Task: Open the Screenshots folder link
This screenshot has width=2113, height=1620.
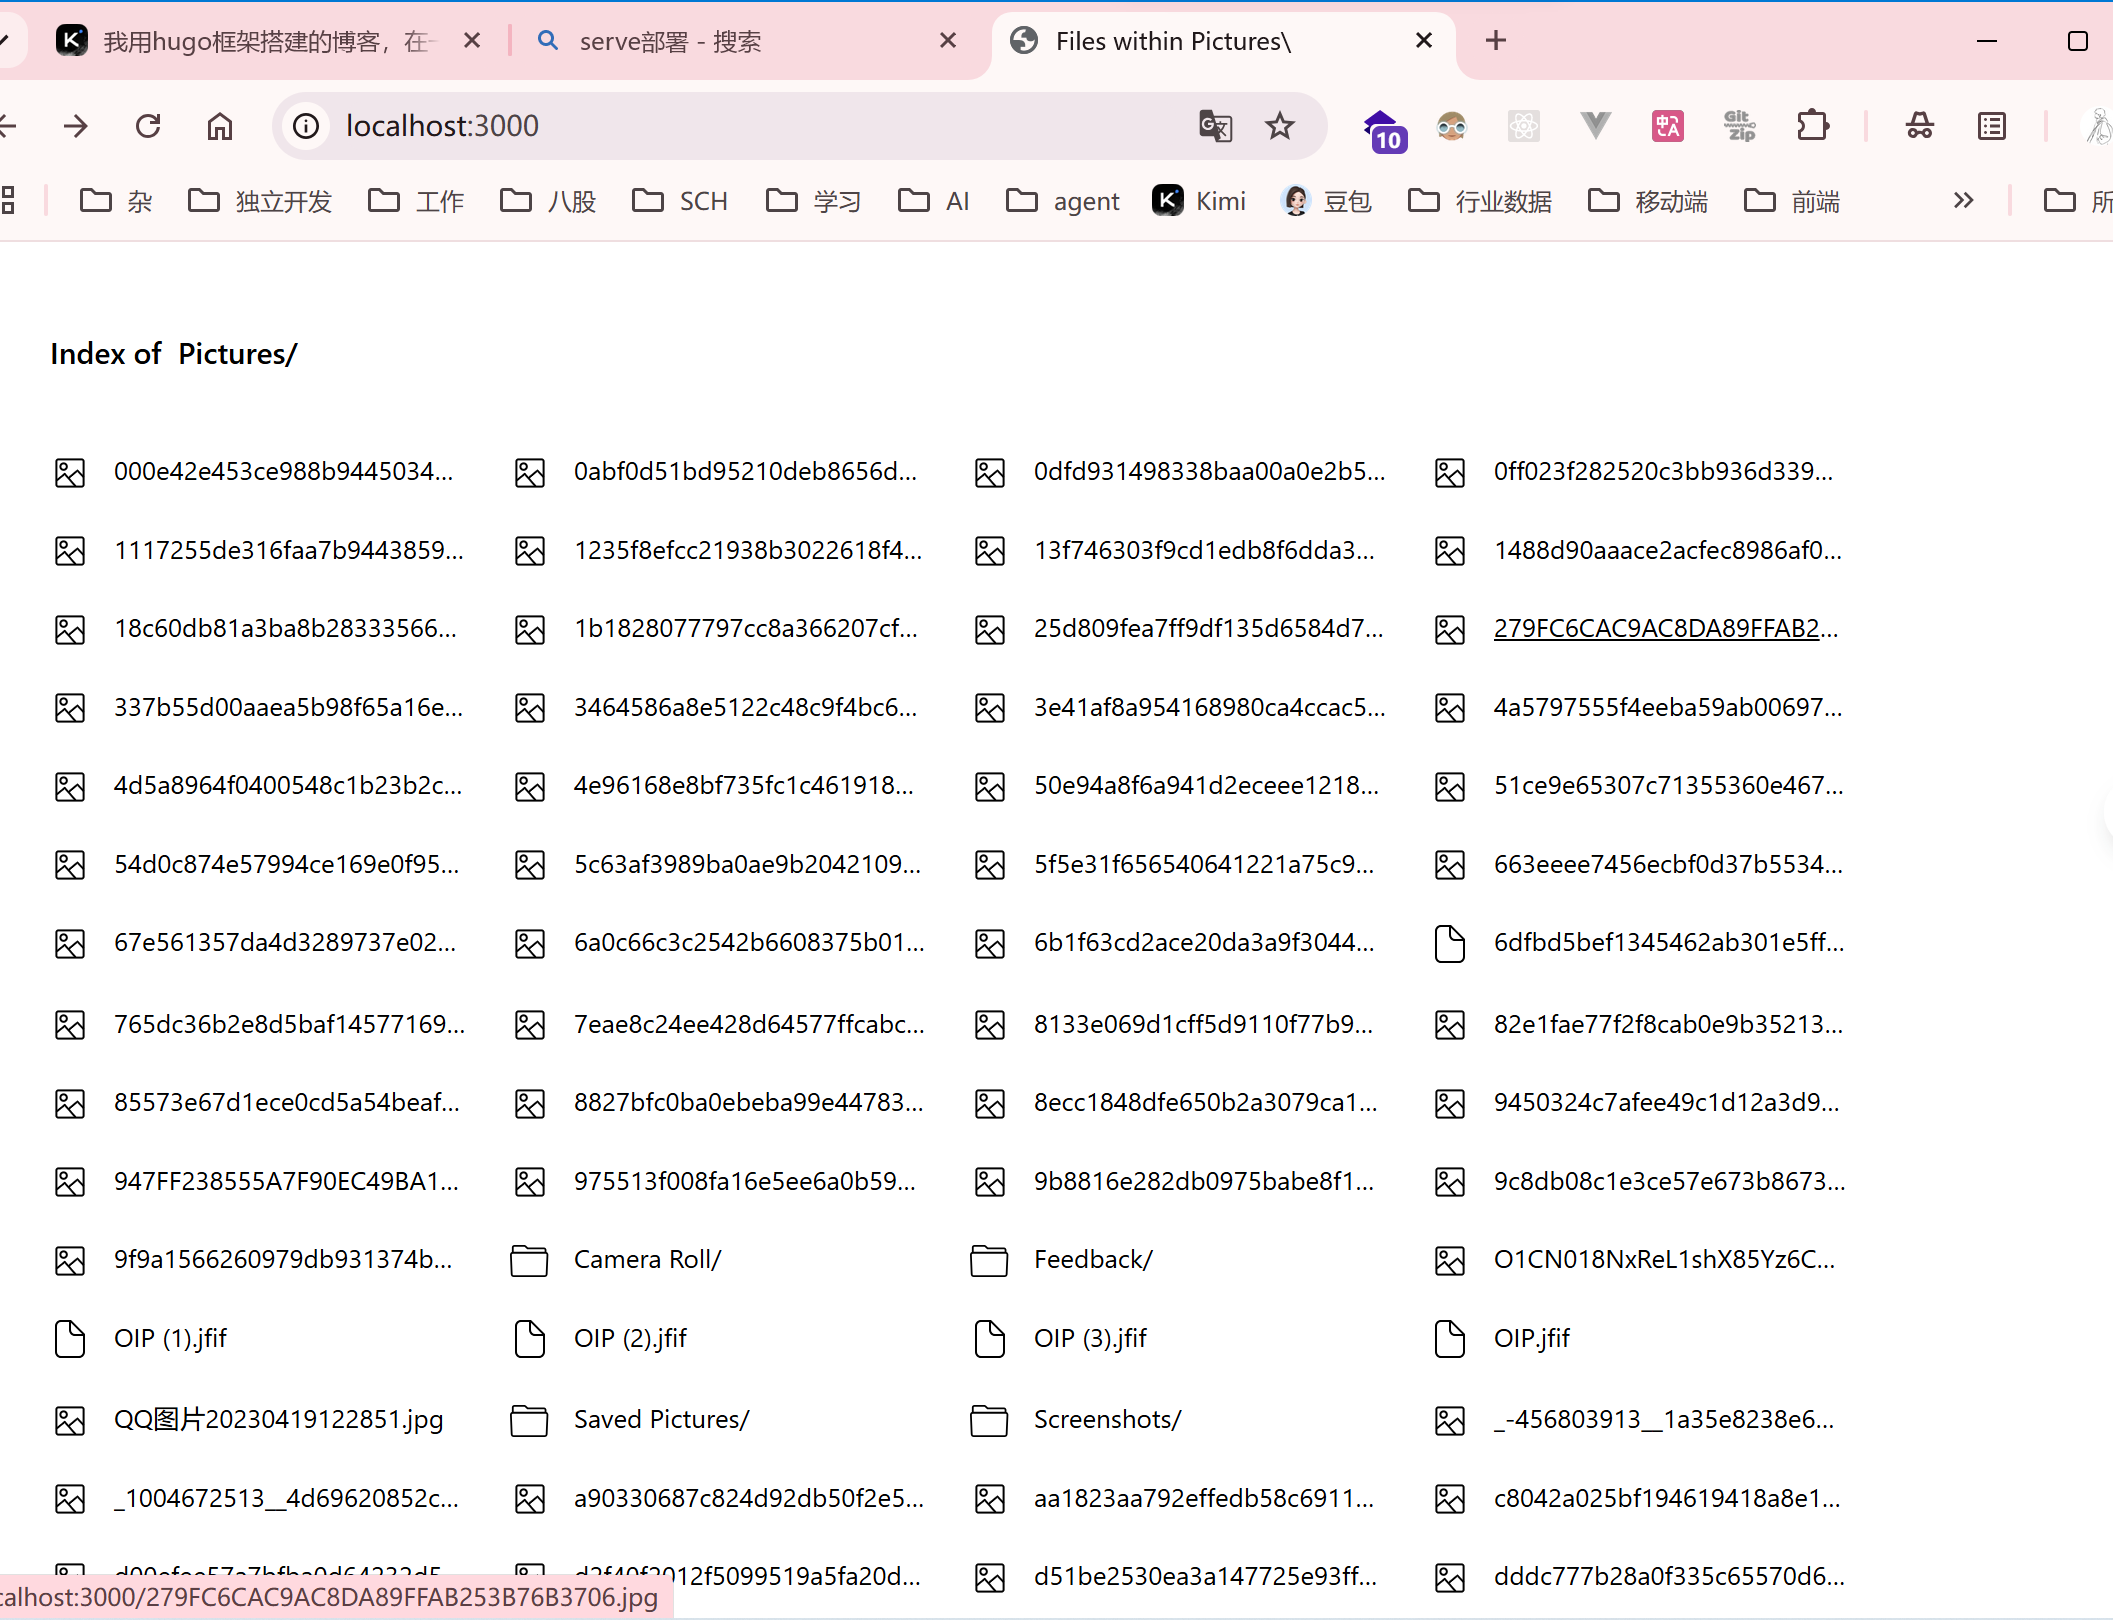Action: pos(1107,1419)
